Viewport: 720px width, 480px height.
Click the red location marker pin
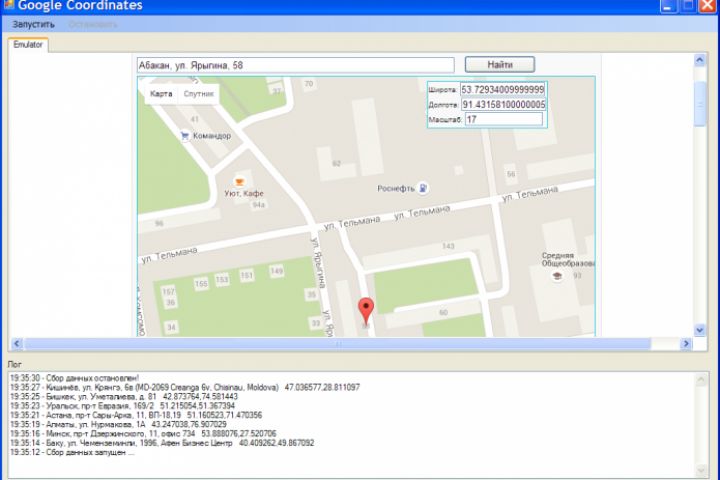[366, 311]
